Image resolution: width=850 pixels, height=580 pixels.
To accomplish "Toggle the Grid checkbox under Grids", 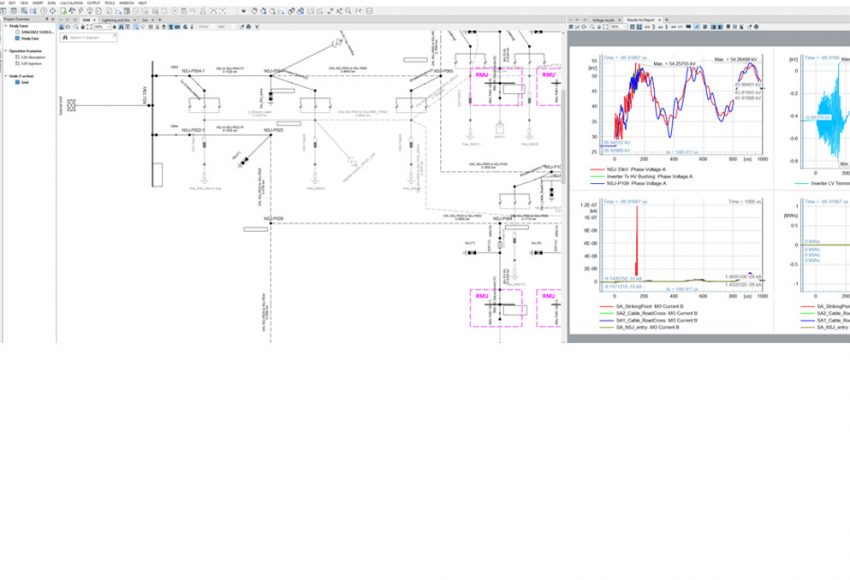I will pos(17,82).
